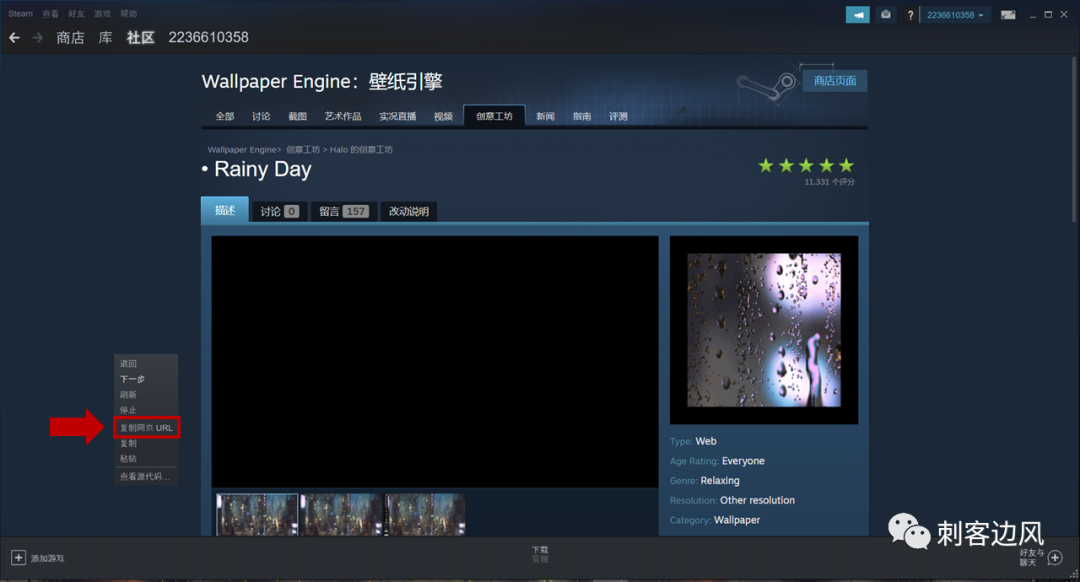Open the Steam menu
Screen dimensions: 1080x582
[x=20, y=14]
